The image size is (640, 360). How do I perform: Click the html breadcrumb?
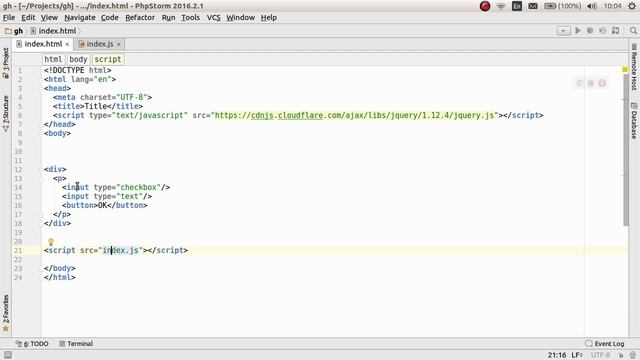(x=53, y=59)
